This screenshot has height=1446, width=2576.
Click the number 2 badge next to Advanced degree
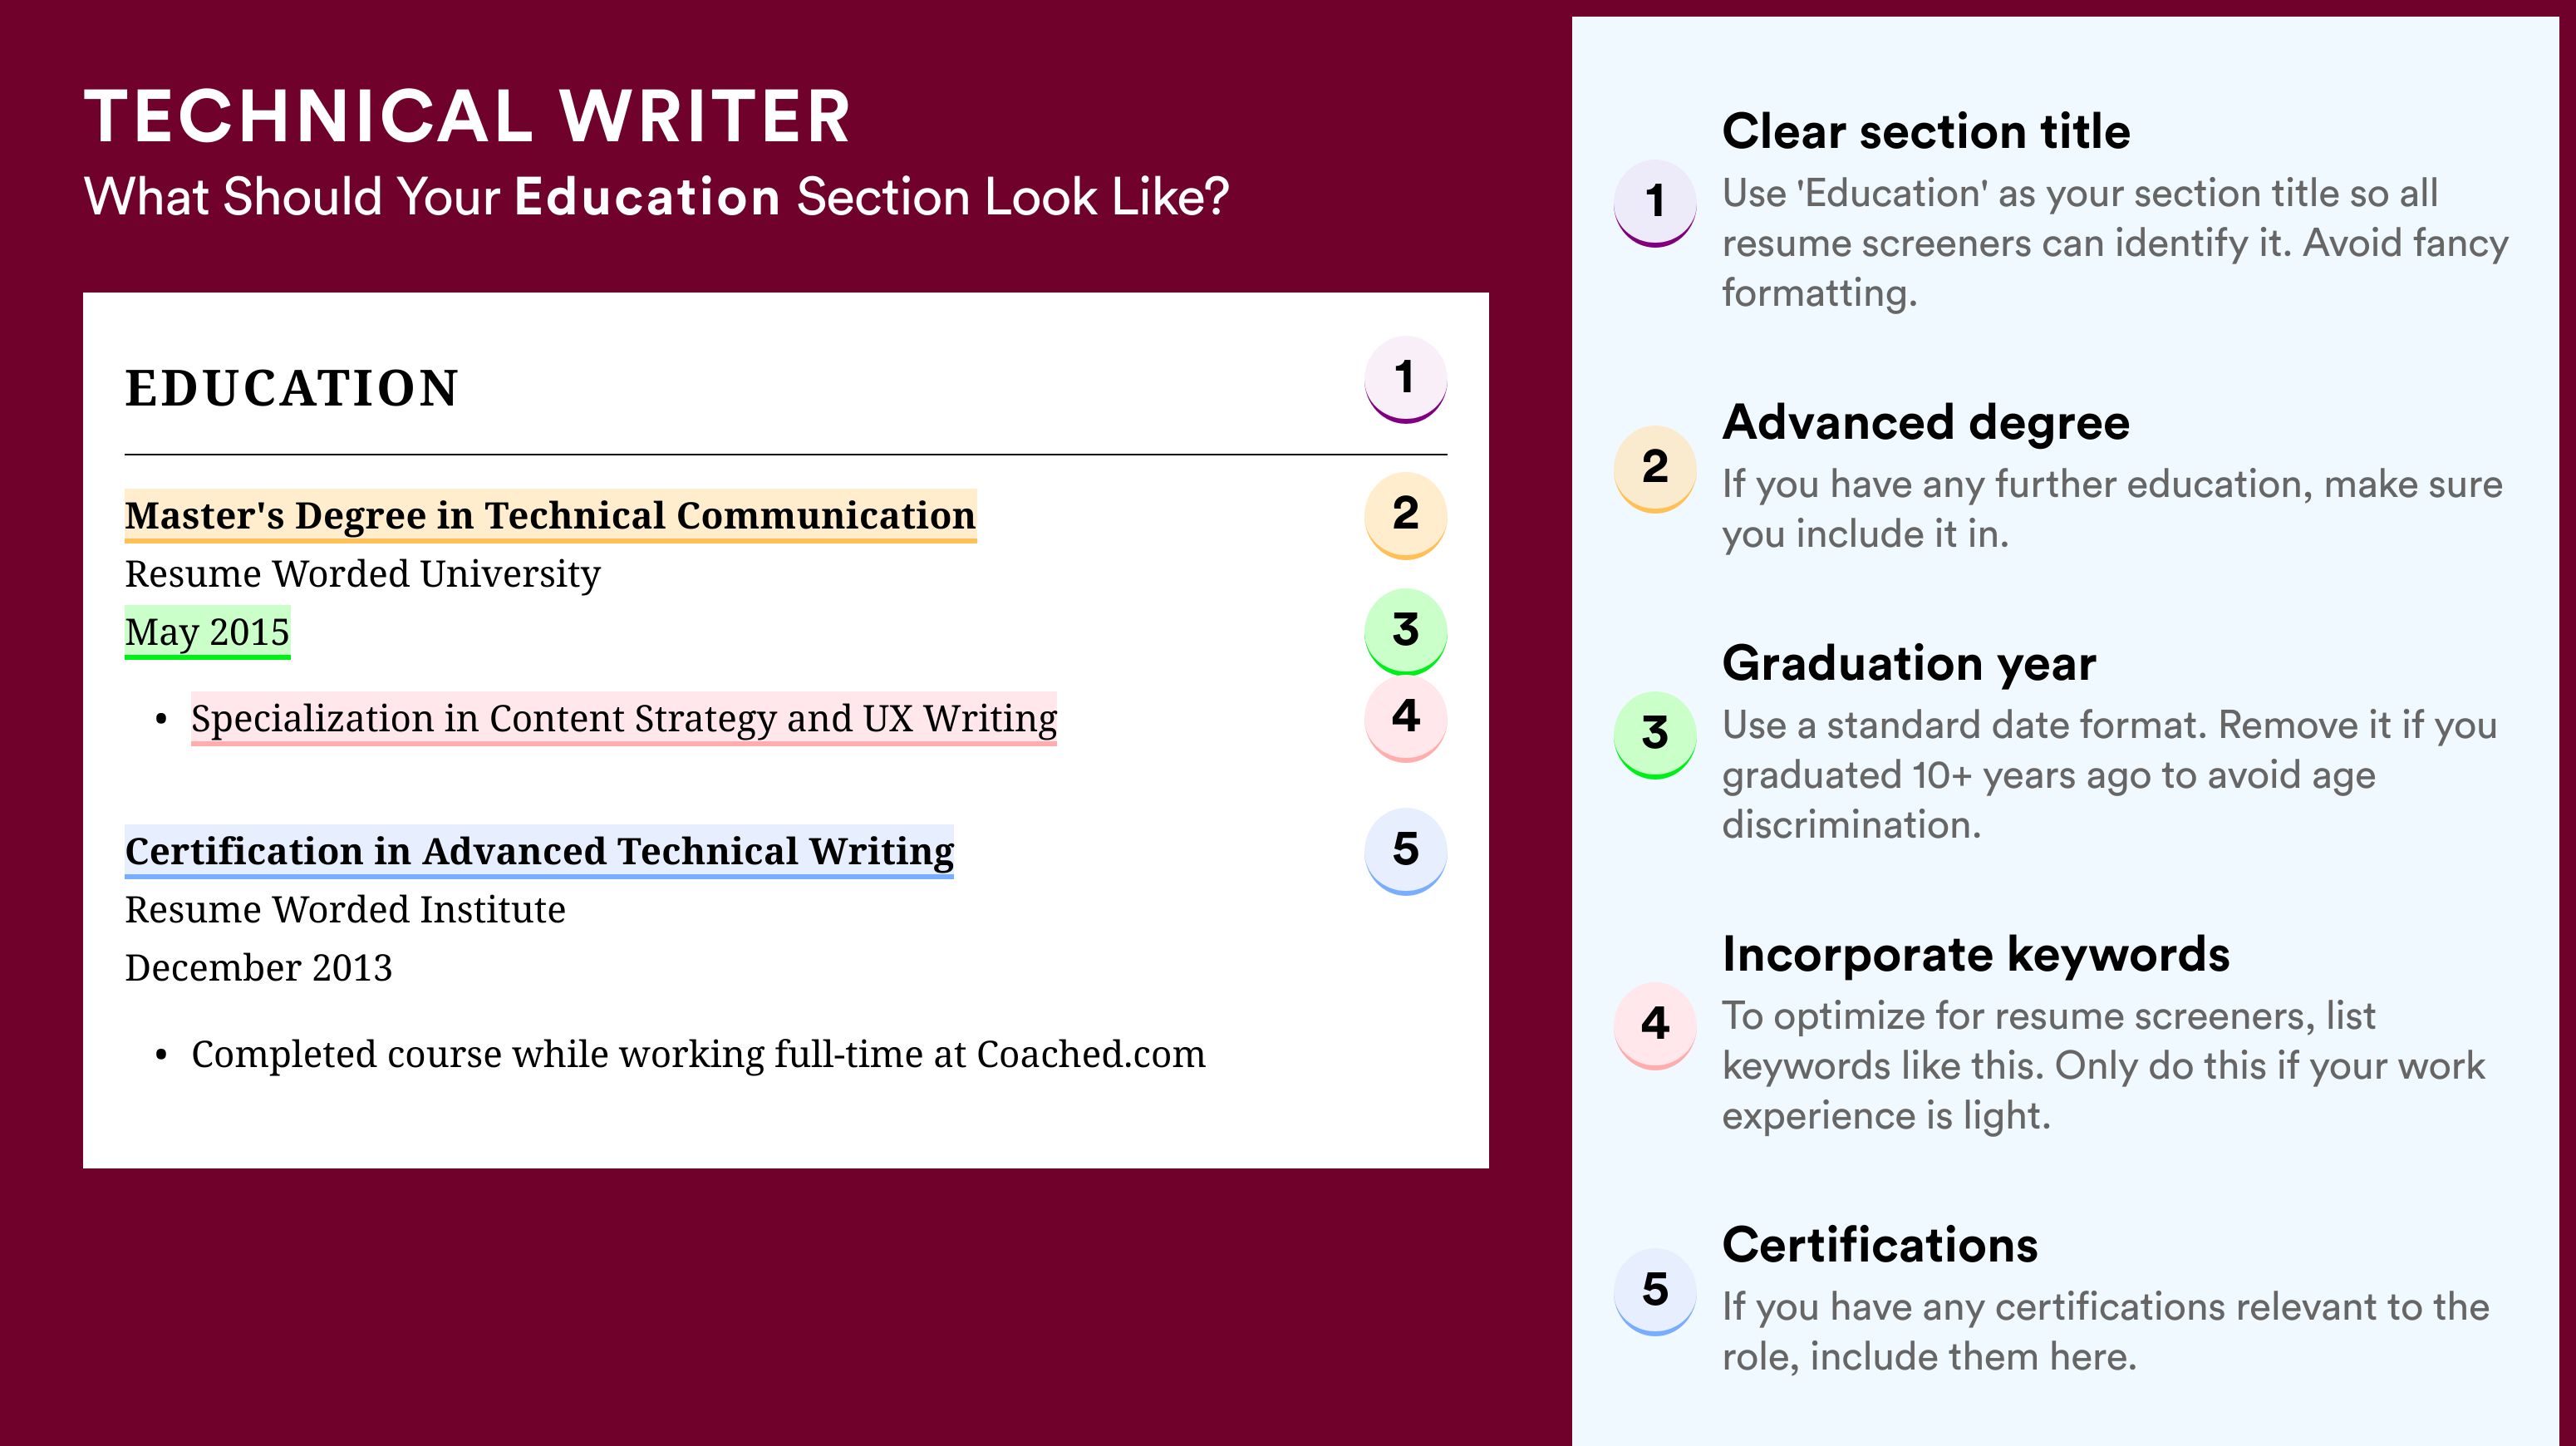coord(1655,469)
